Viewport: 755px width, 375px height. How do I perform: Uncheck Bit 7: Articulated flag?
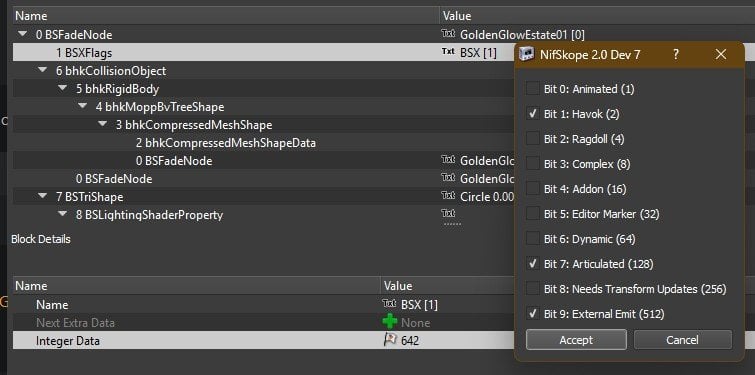coord(533,264)
